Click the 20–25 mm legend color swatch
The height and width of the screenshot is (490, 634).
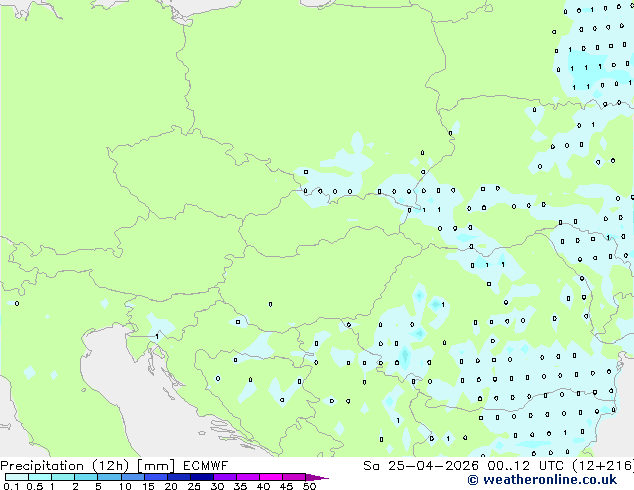(179, 477)
